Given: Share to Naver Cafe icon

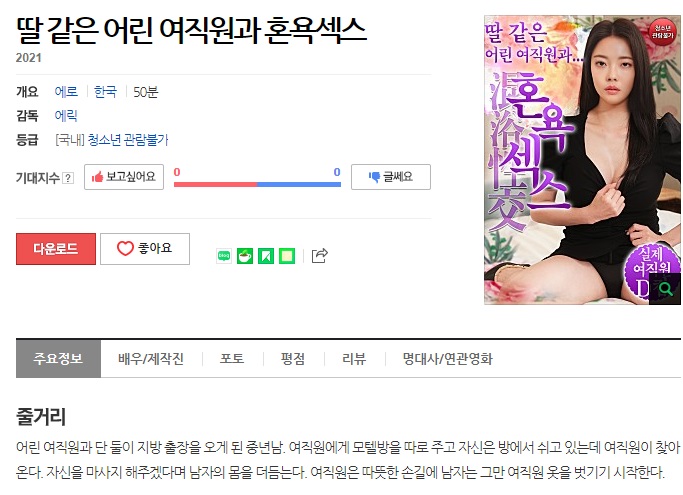Looking at the screenshot, I should click(245, 256).
